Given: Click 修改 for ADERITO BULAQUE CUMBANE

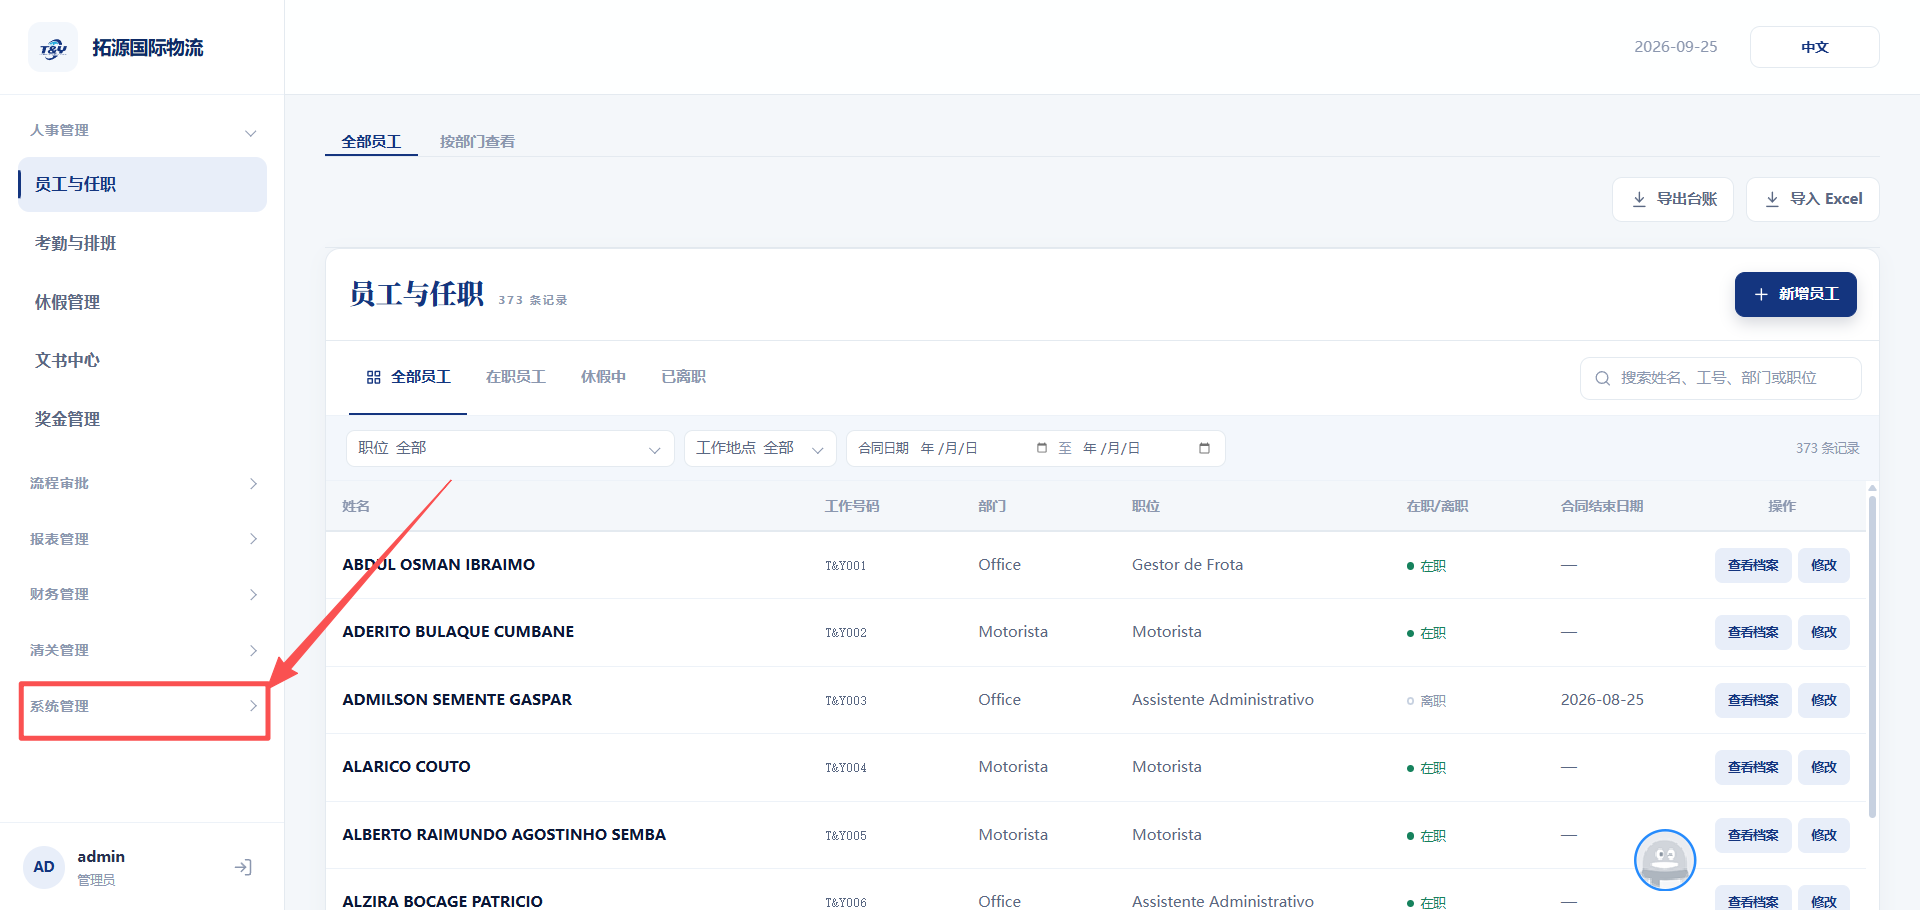Looking at the screenshot, I should click(1823, 632).
